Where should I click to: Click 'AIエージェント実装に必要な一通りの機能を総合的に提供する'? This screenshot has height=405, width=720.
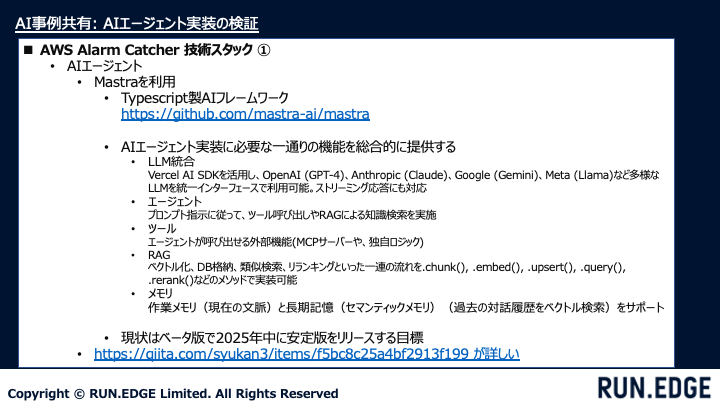pos(288,147)
